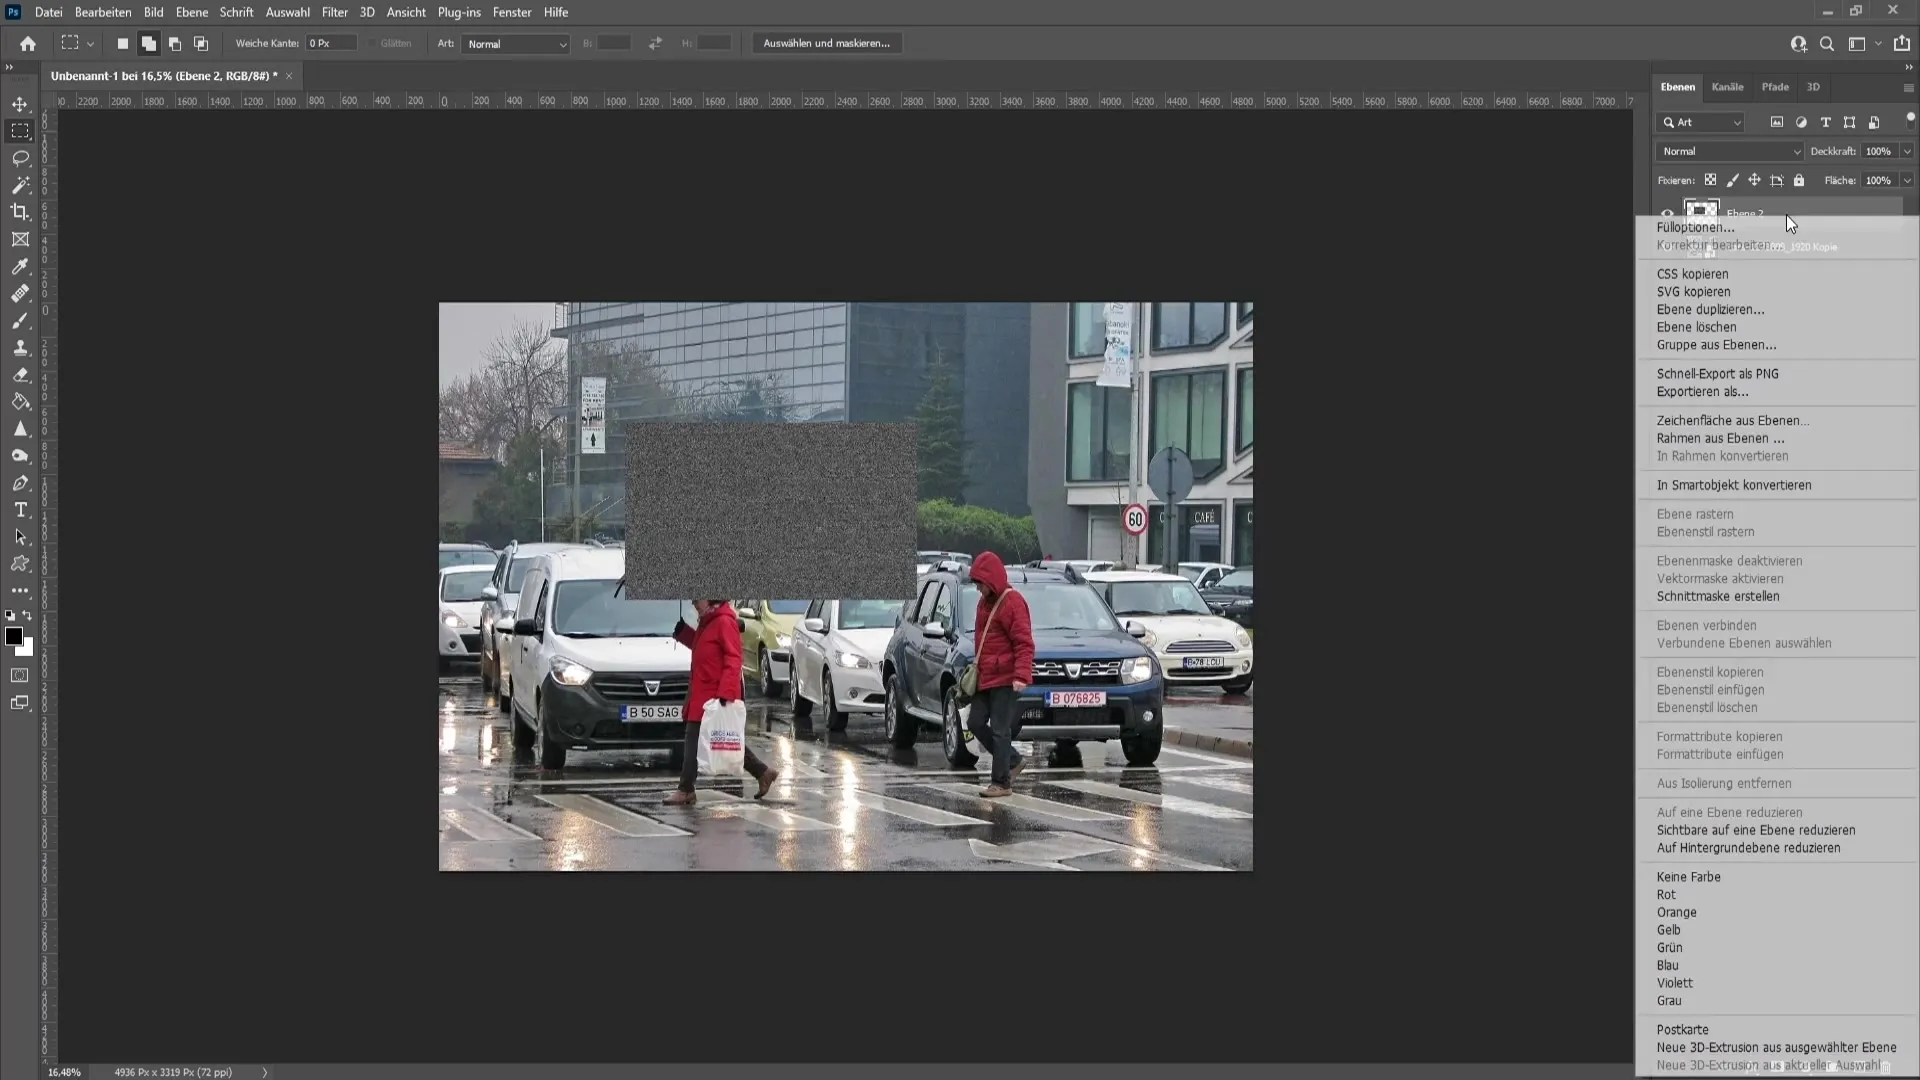Change screen mode icon

click(20, 703)
